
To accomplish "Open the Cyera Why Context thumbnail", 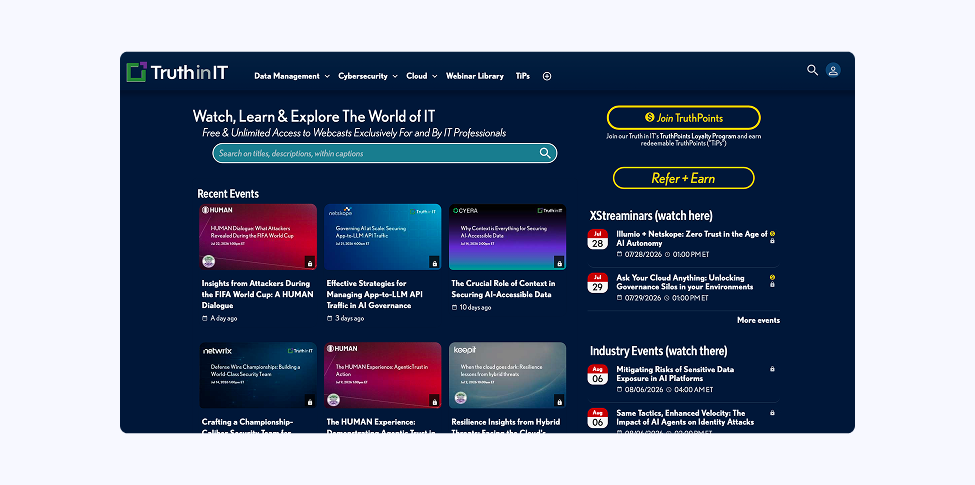I will (507, 237).
